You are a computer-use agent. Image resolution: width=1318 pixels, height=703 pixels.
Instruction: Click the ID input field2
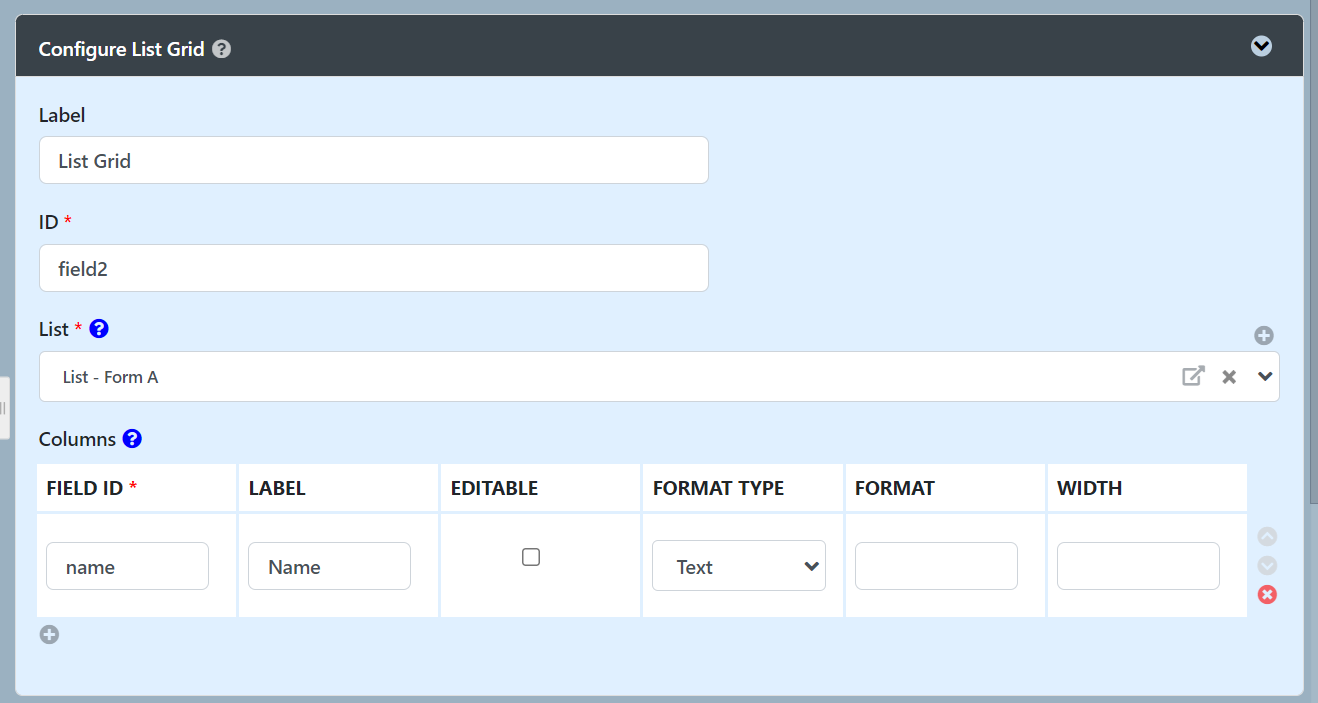(x=373, y=268)
